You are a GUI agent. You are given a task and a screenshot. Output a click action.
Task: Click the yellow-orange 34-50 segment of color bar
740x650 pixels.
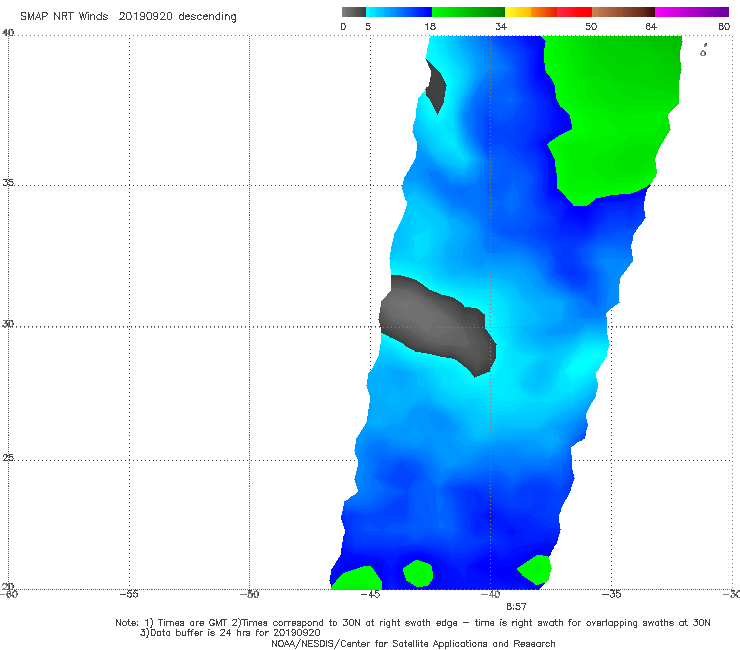coord(548,12)
